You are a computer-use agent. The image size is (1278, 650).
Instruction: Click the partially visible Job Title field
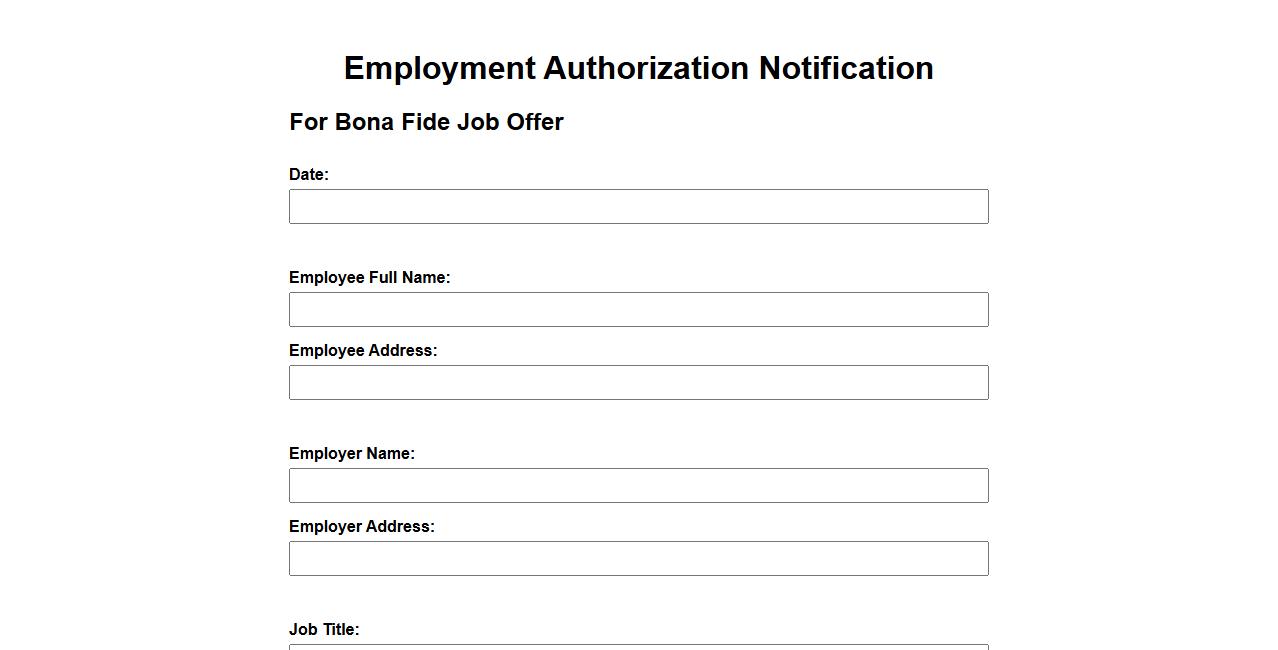click(638, 647)
